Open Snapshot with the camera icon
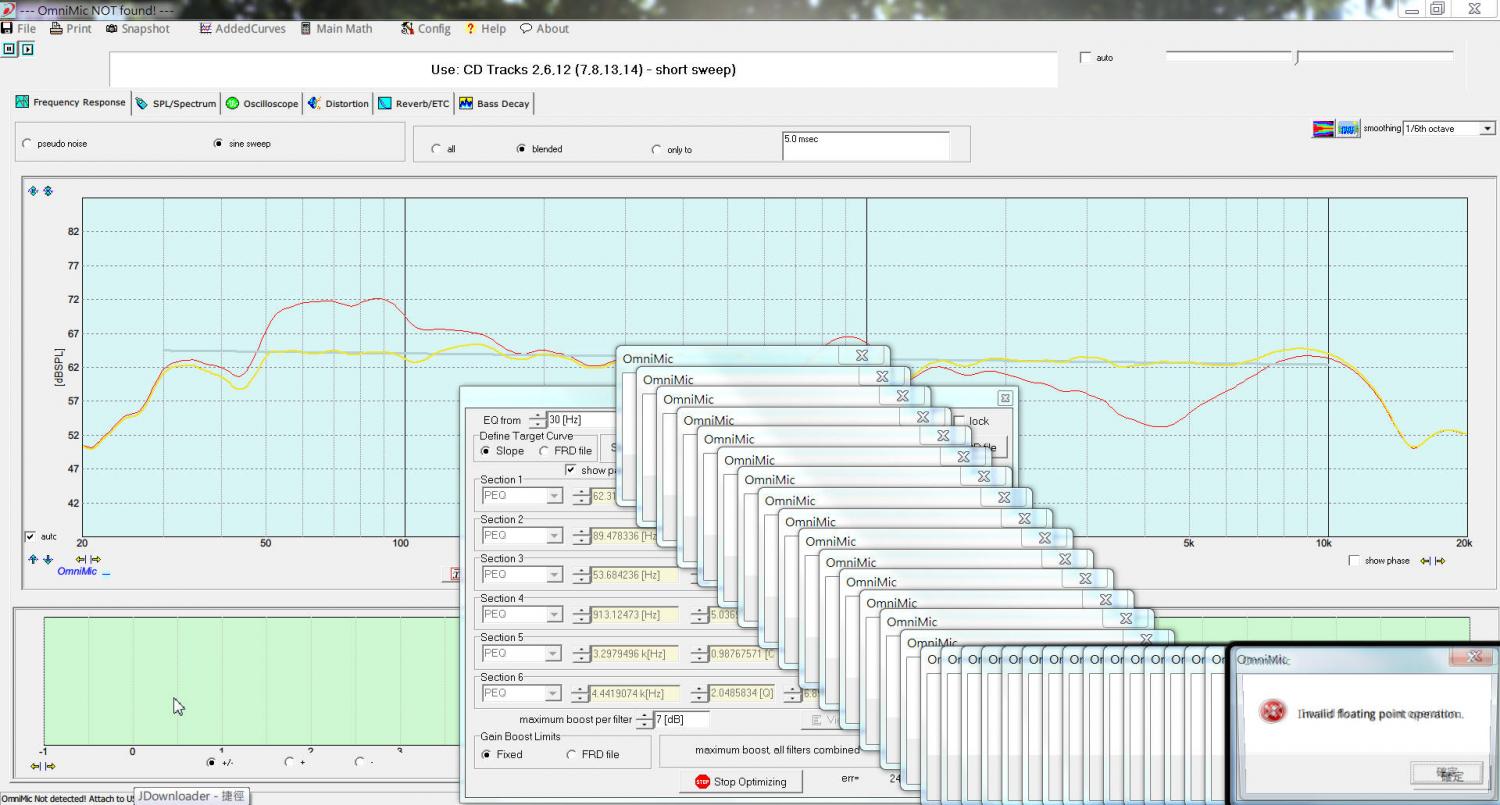The height and width of the screenshot is (805, 1500). pos(138,29)
